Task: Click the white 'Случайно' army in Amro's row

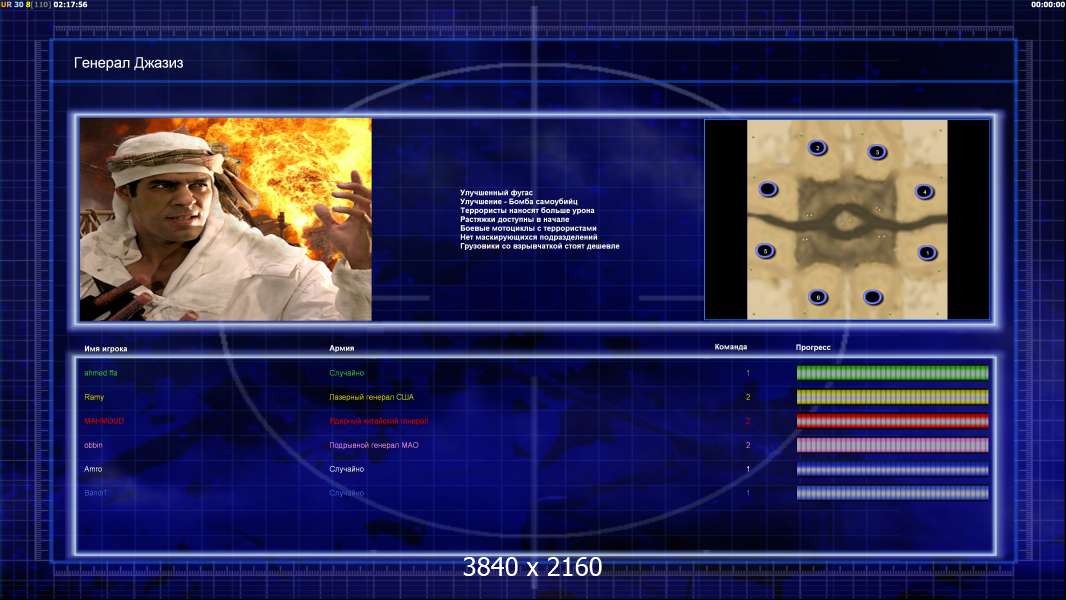Action: (x=347, y=469)
